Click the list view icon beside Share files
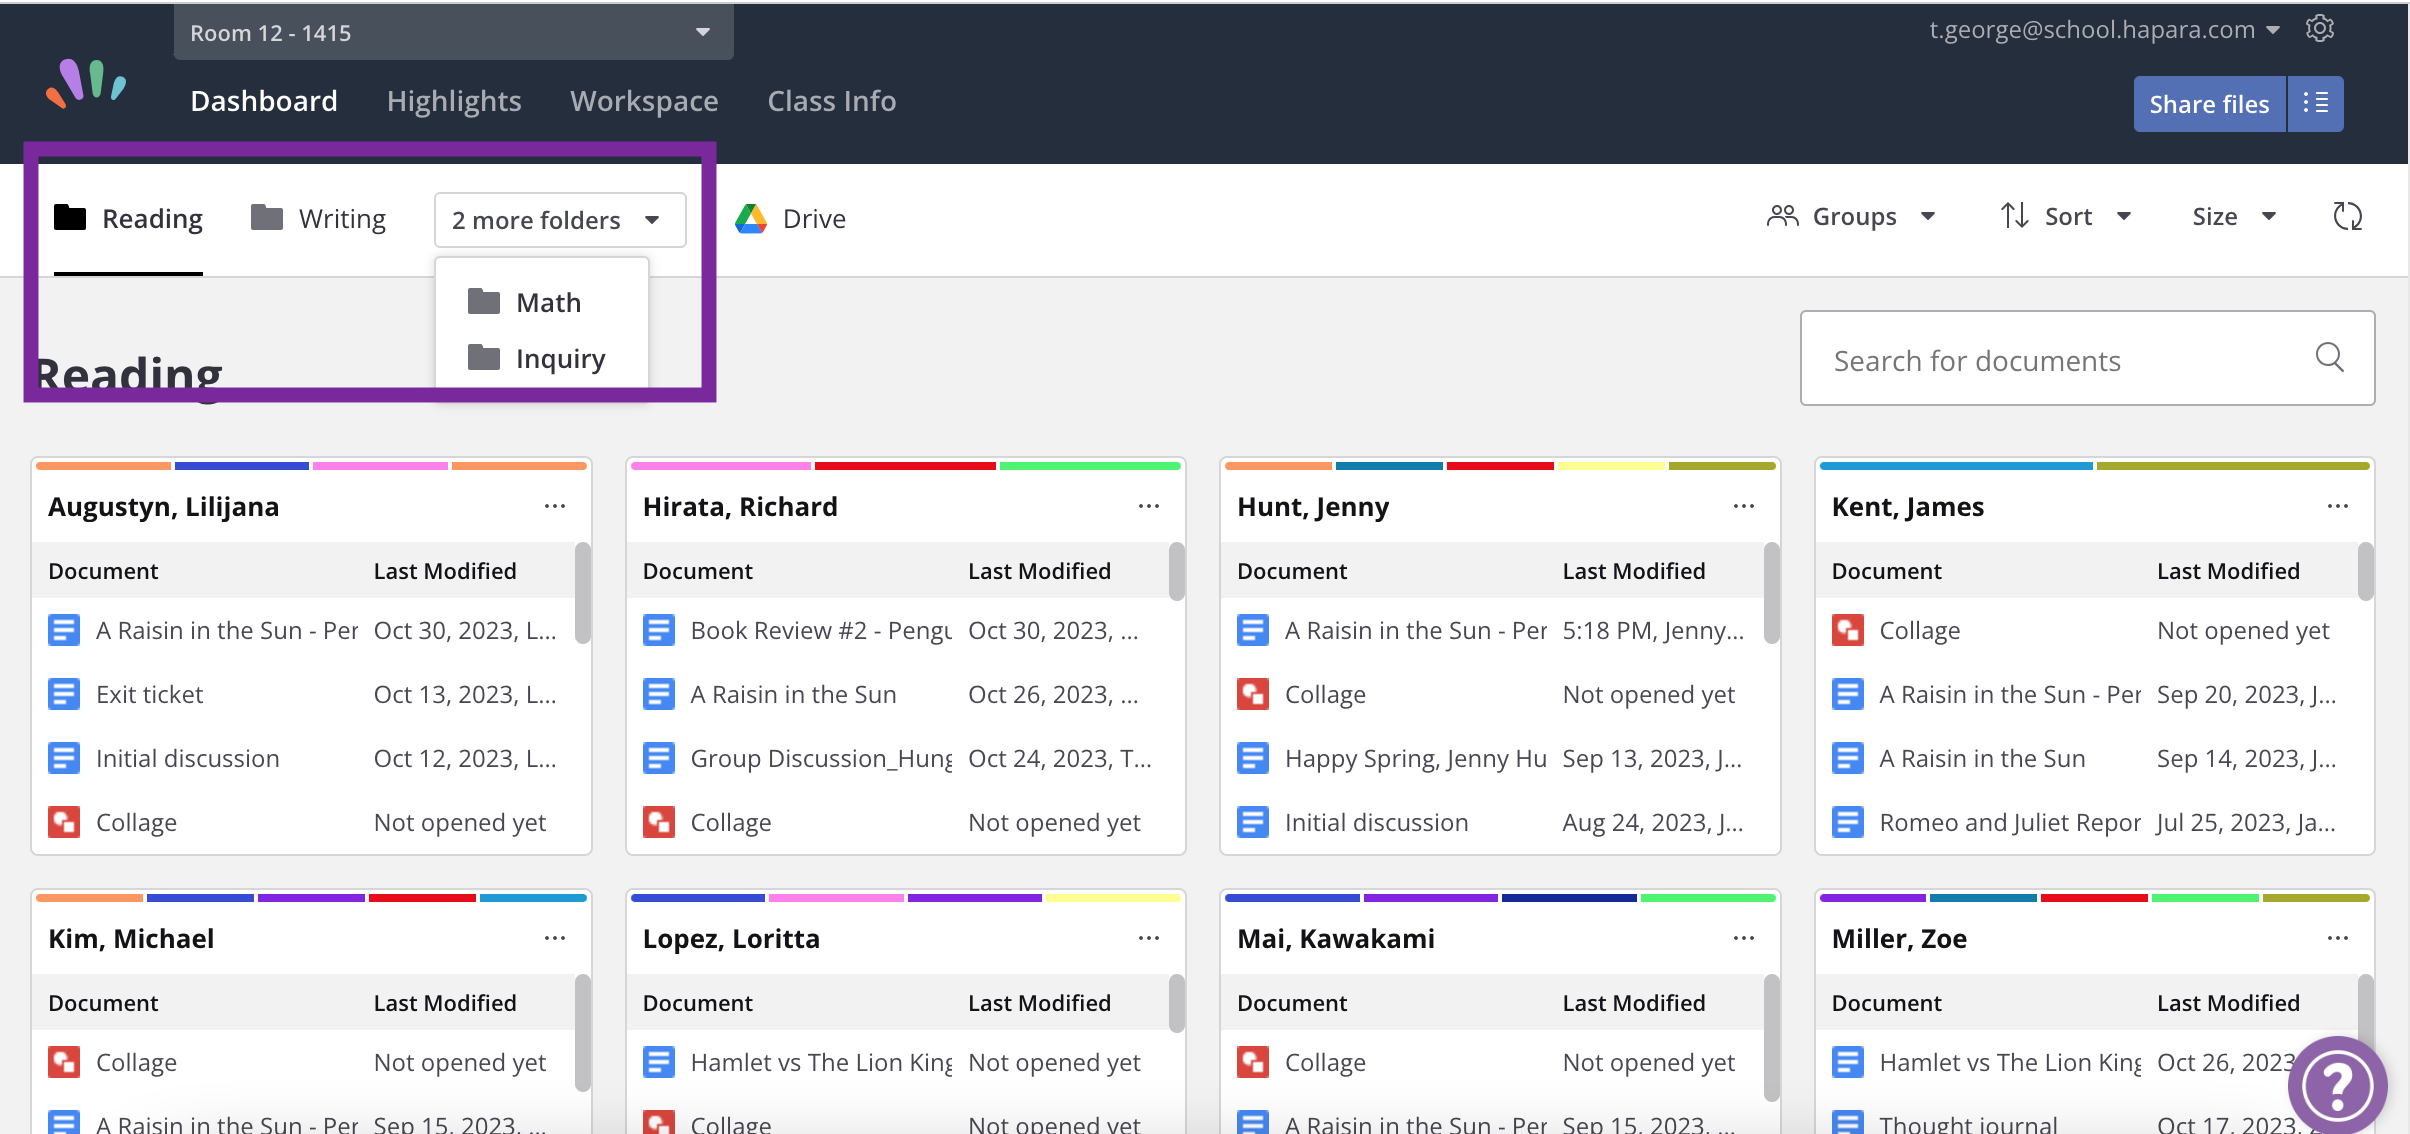This screenshot has width=2410, height=1134. (x=2317, y=103)
